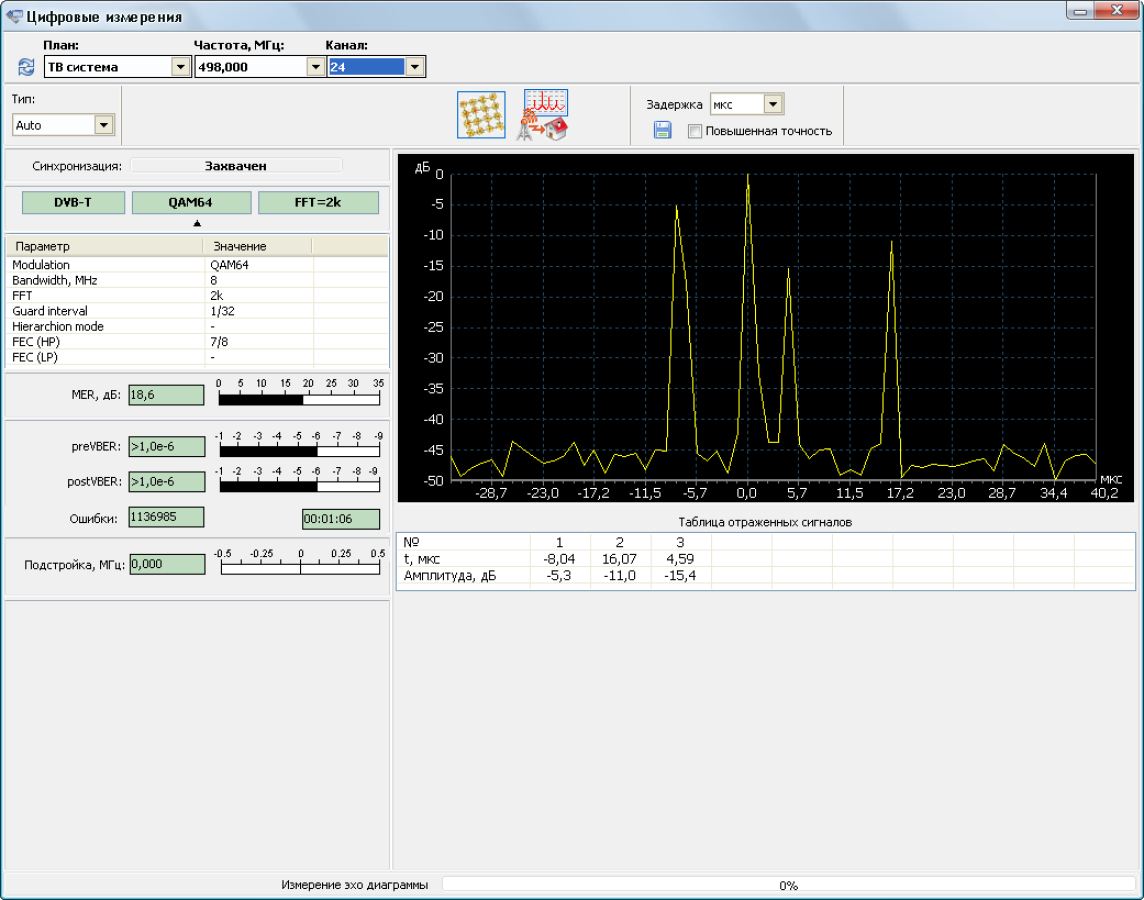
Task: Enable the Повышенная точность checkbox
Action: click(695, 131)
